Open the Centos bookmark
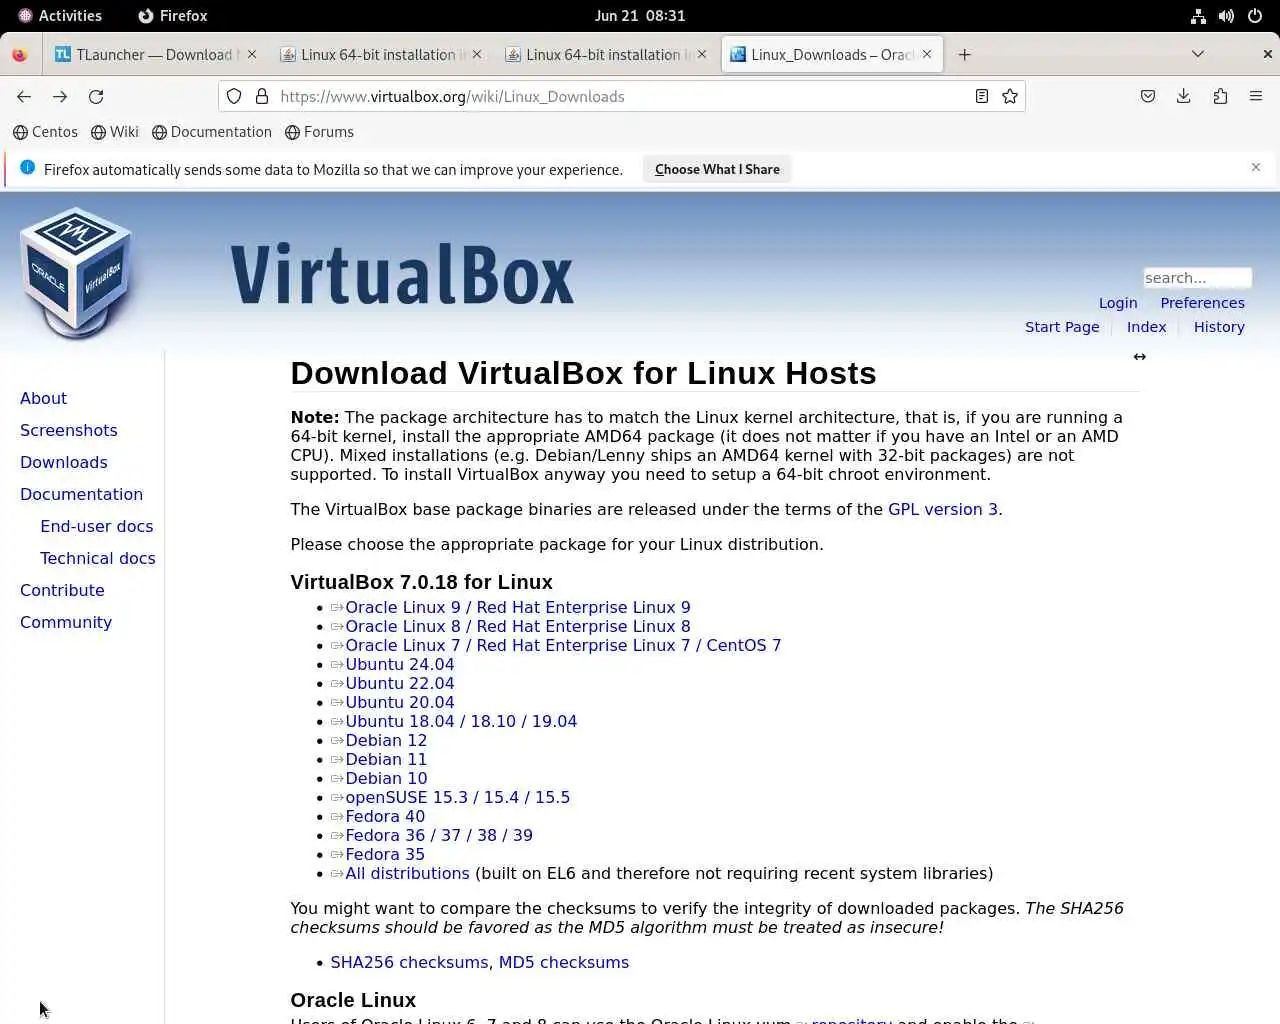 pyautogui.click(x=45, y=132)
